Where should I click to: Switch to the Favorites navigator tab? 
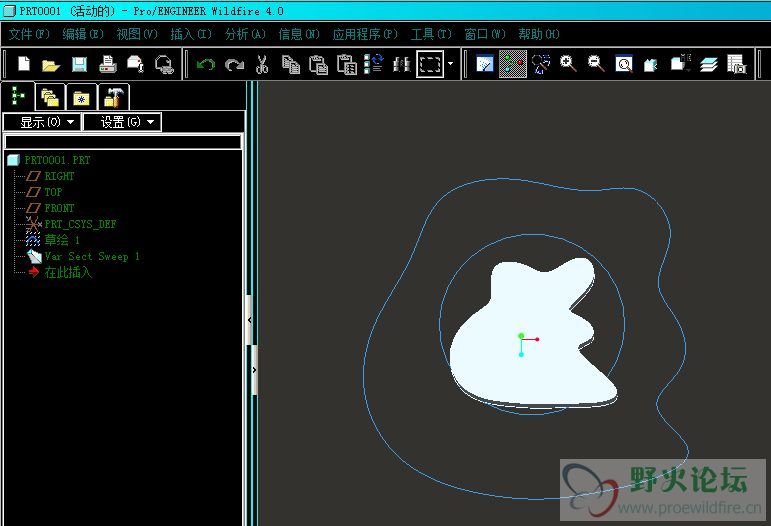tap(81, 97)
